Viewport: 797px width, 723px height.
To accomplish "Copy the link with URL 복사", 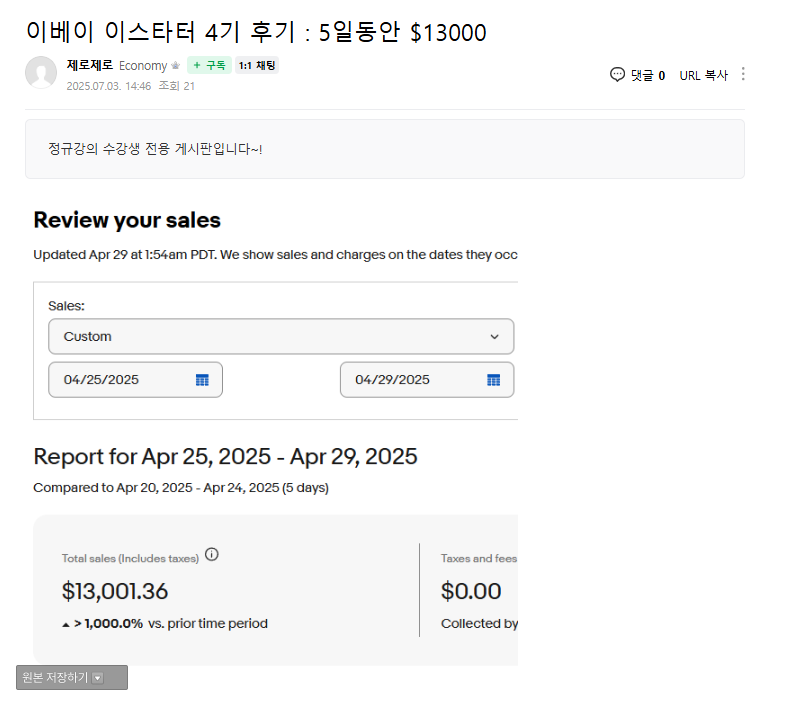I will click(703, 75).
